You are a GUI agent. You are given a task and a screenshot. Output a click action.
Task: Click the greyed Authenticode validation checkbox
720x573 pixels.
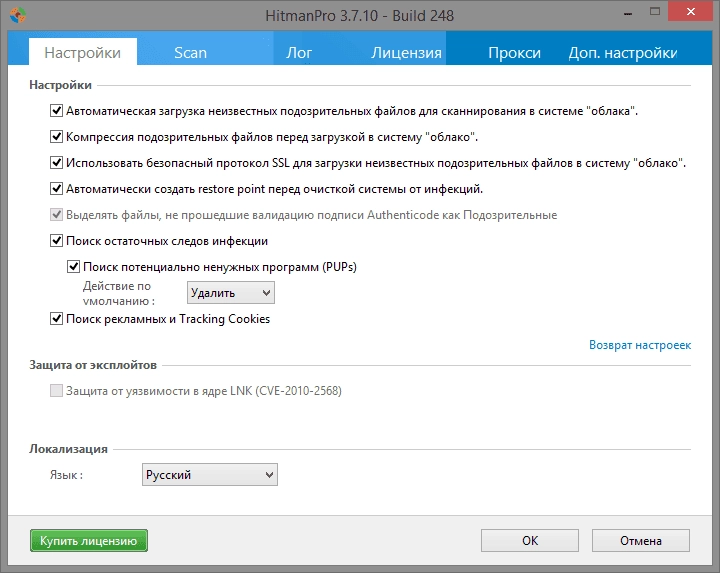click(x=56, y=215)
